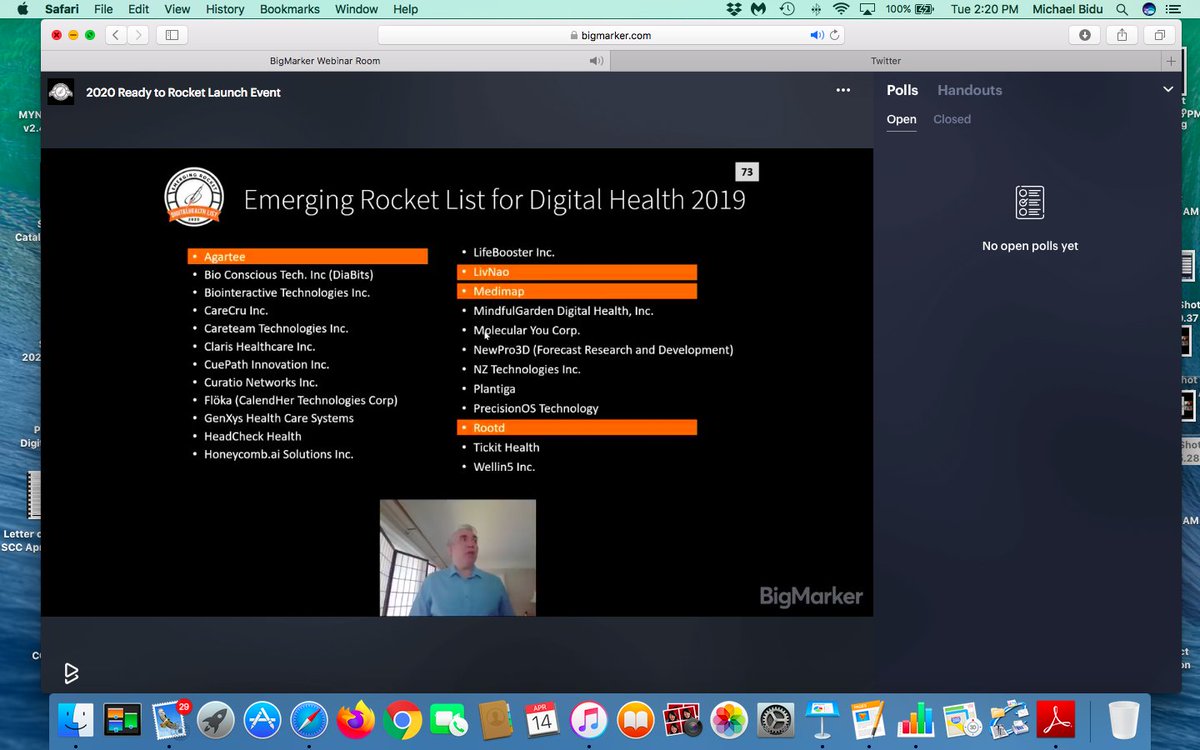Open Numbers chart app in Dock

coord(915,720)
